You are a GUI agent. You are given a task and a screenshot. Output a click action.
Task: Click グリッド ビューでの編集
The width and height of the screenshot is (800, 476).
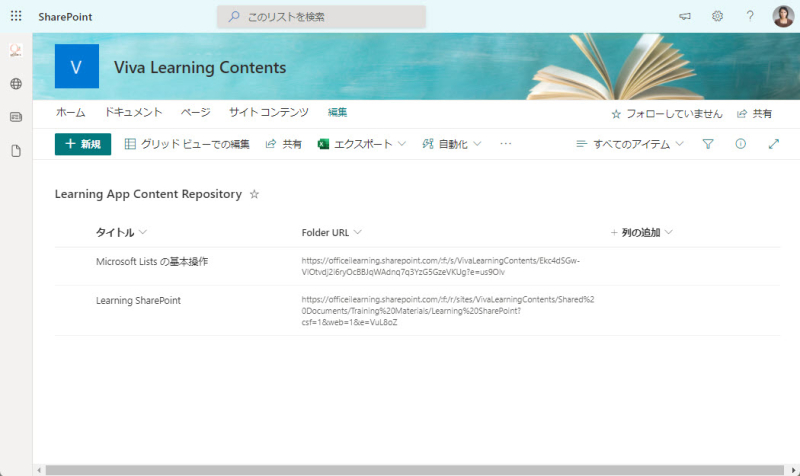(x=187, y=144)
